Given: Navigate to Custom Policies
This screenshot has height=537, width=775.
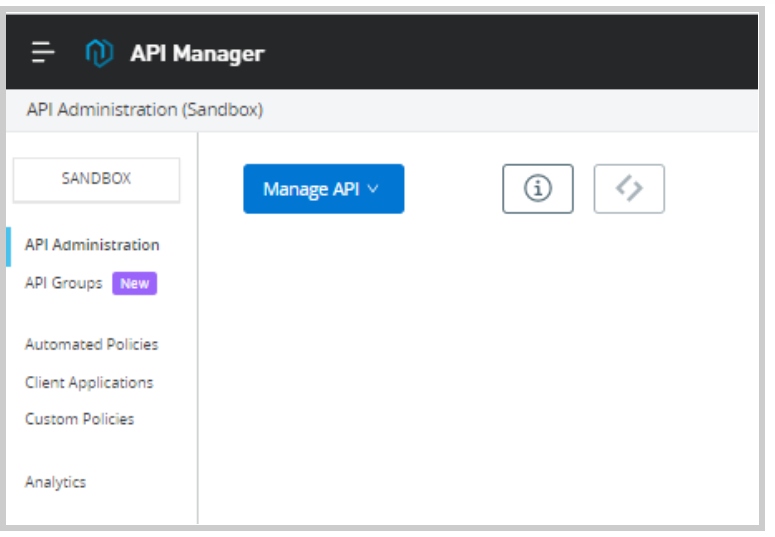Looking at the screenshot, I should click(80, 420).
